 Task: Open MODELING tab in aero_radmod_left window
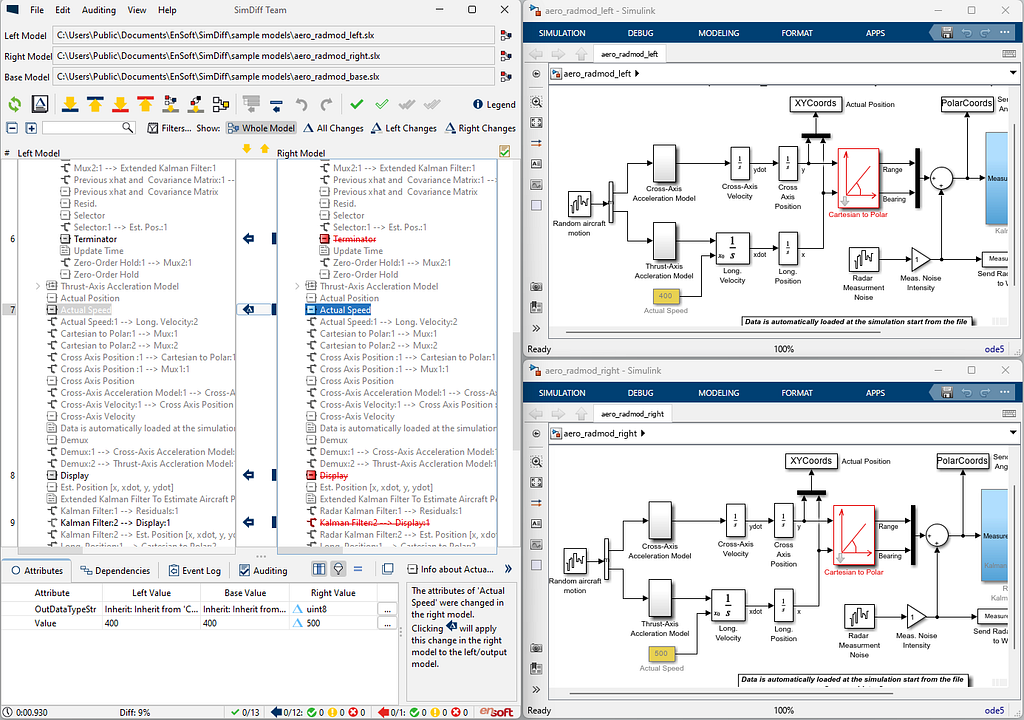pyautogui.click(x=718, y=33)
